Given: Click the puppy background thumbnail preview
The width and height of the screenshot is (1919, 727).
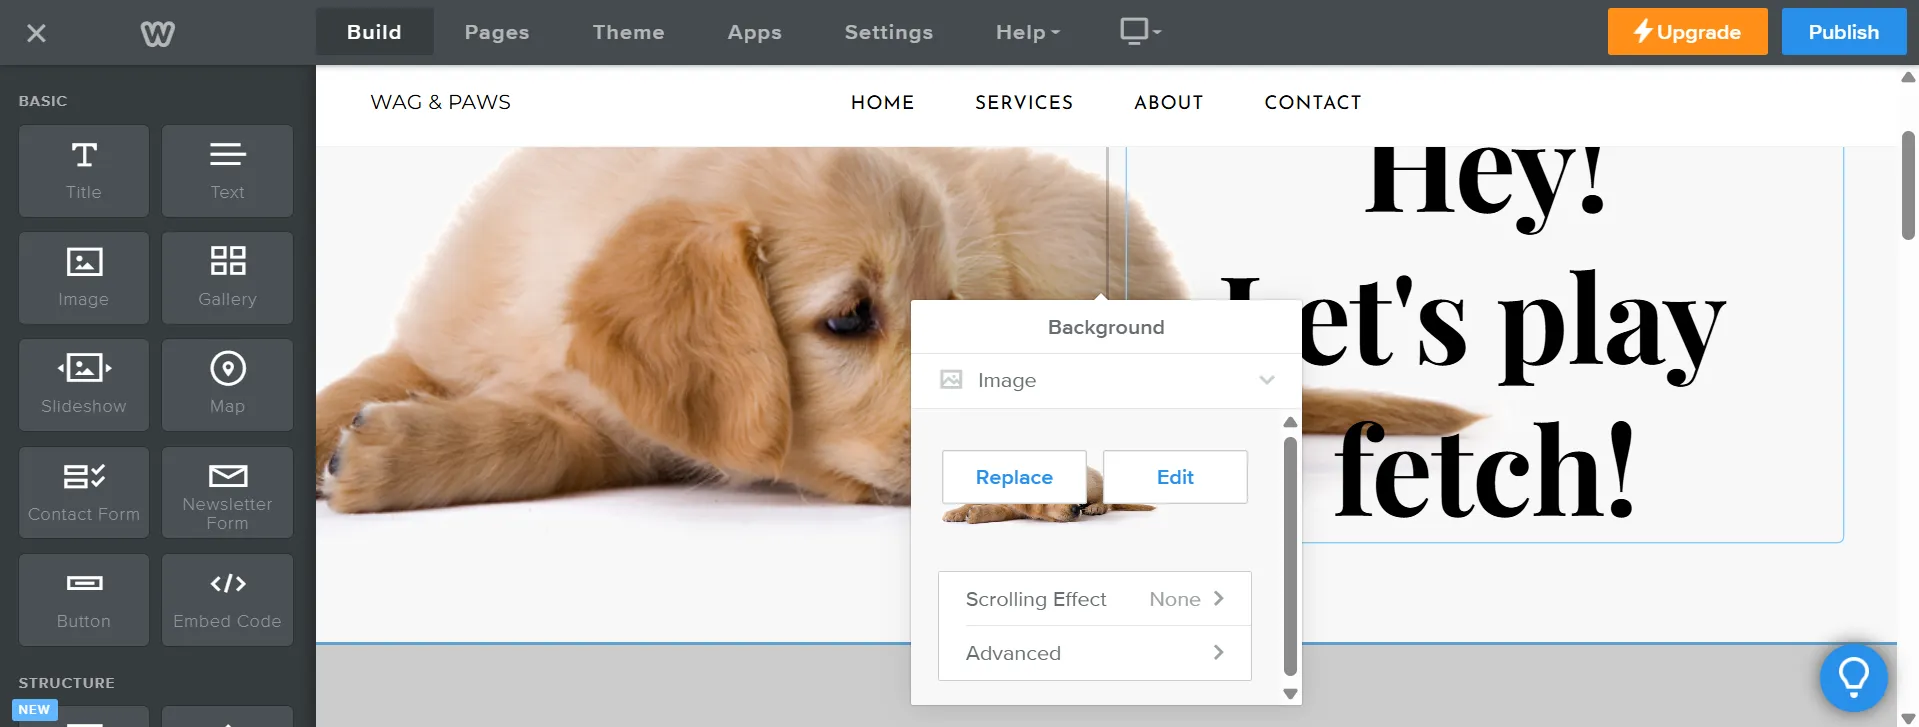Looking at the screenshot, I should pyautogui.click(x=1050, y=514).
